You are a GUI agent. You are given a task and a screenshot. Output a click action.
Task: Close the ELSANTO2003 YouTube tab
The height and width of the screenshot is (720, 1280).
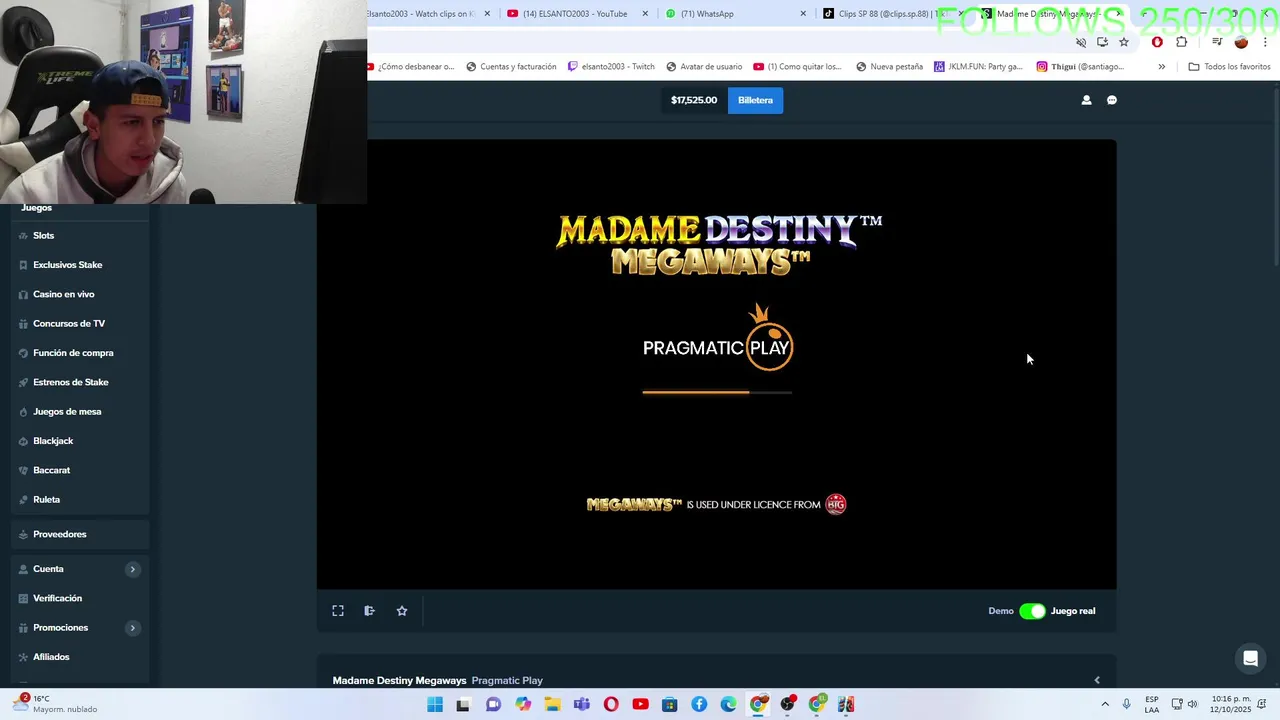645,14
